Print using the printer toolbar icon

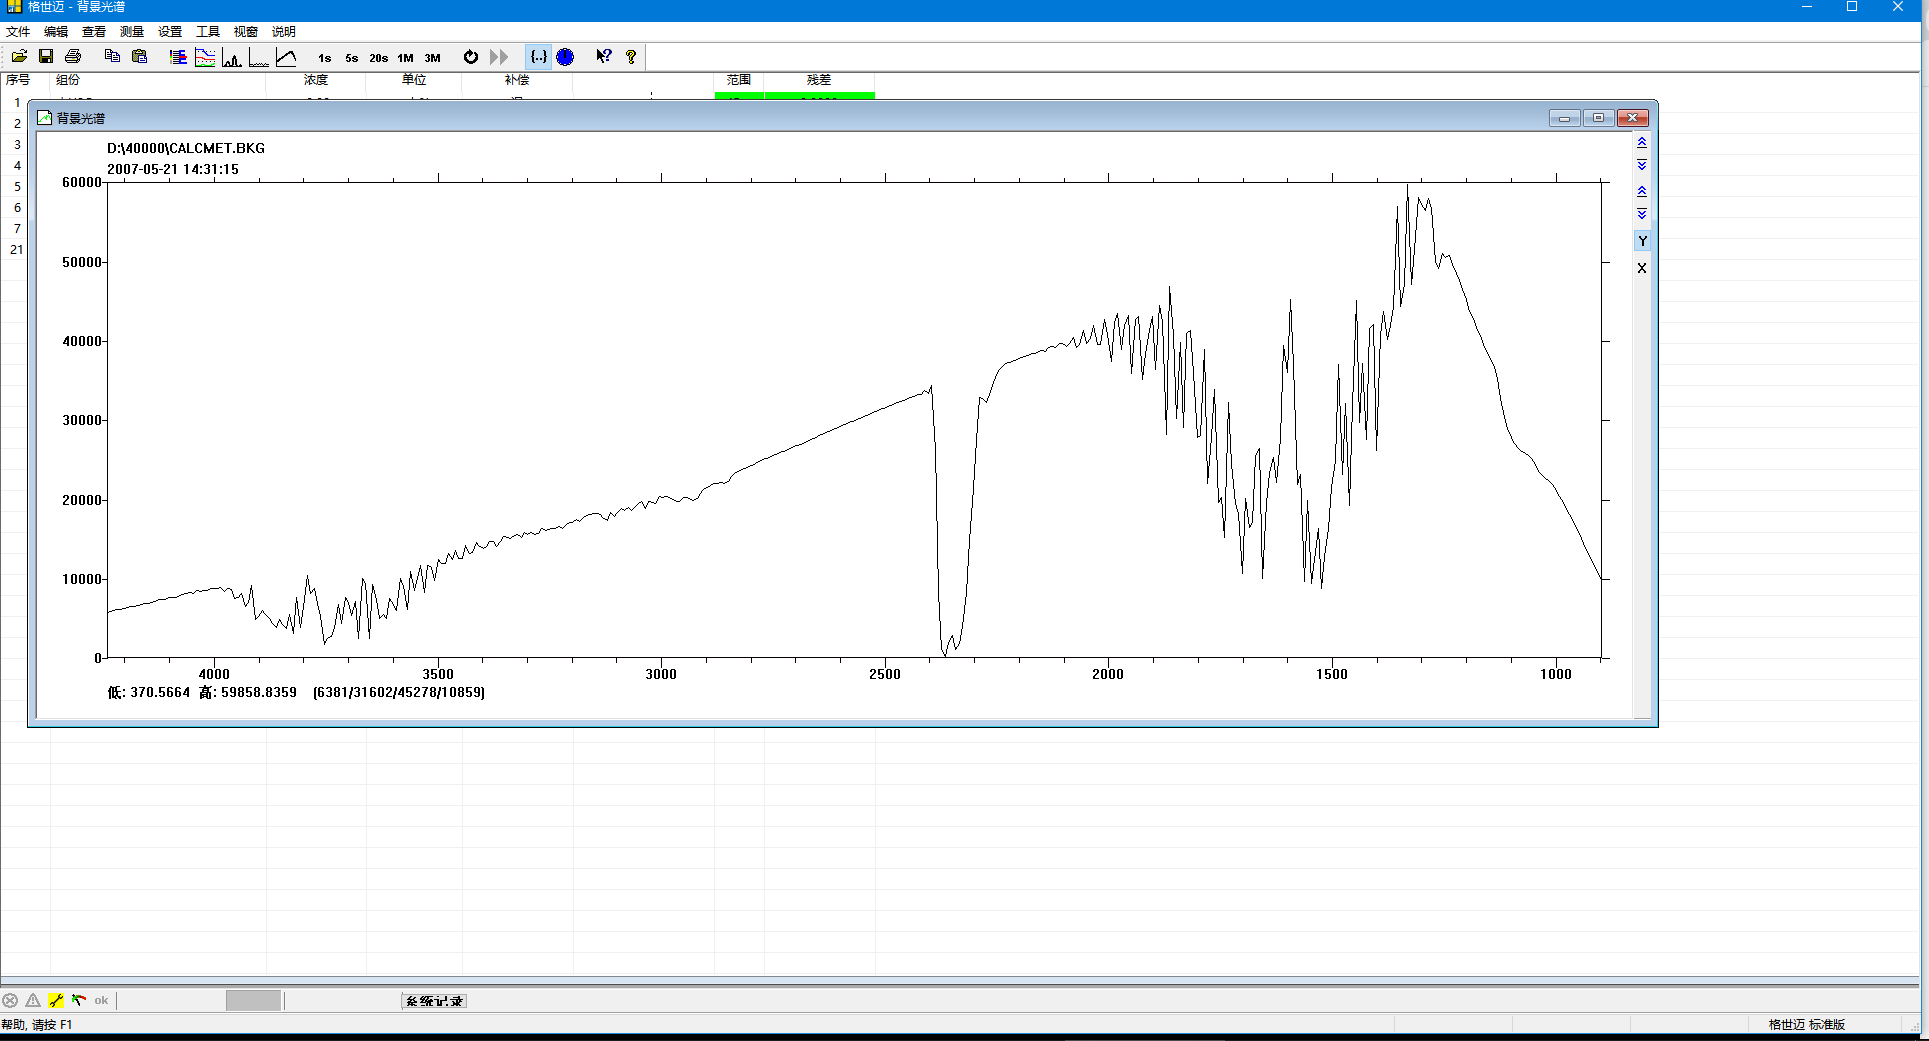coord(73,57)
